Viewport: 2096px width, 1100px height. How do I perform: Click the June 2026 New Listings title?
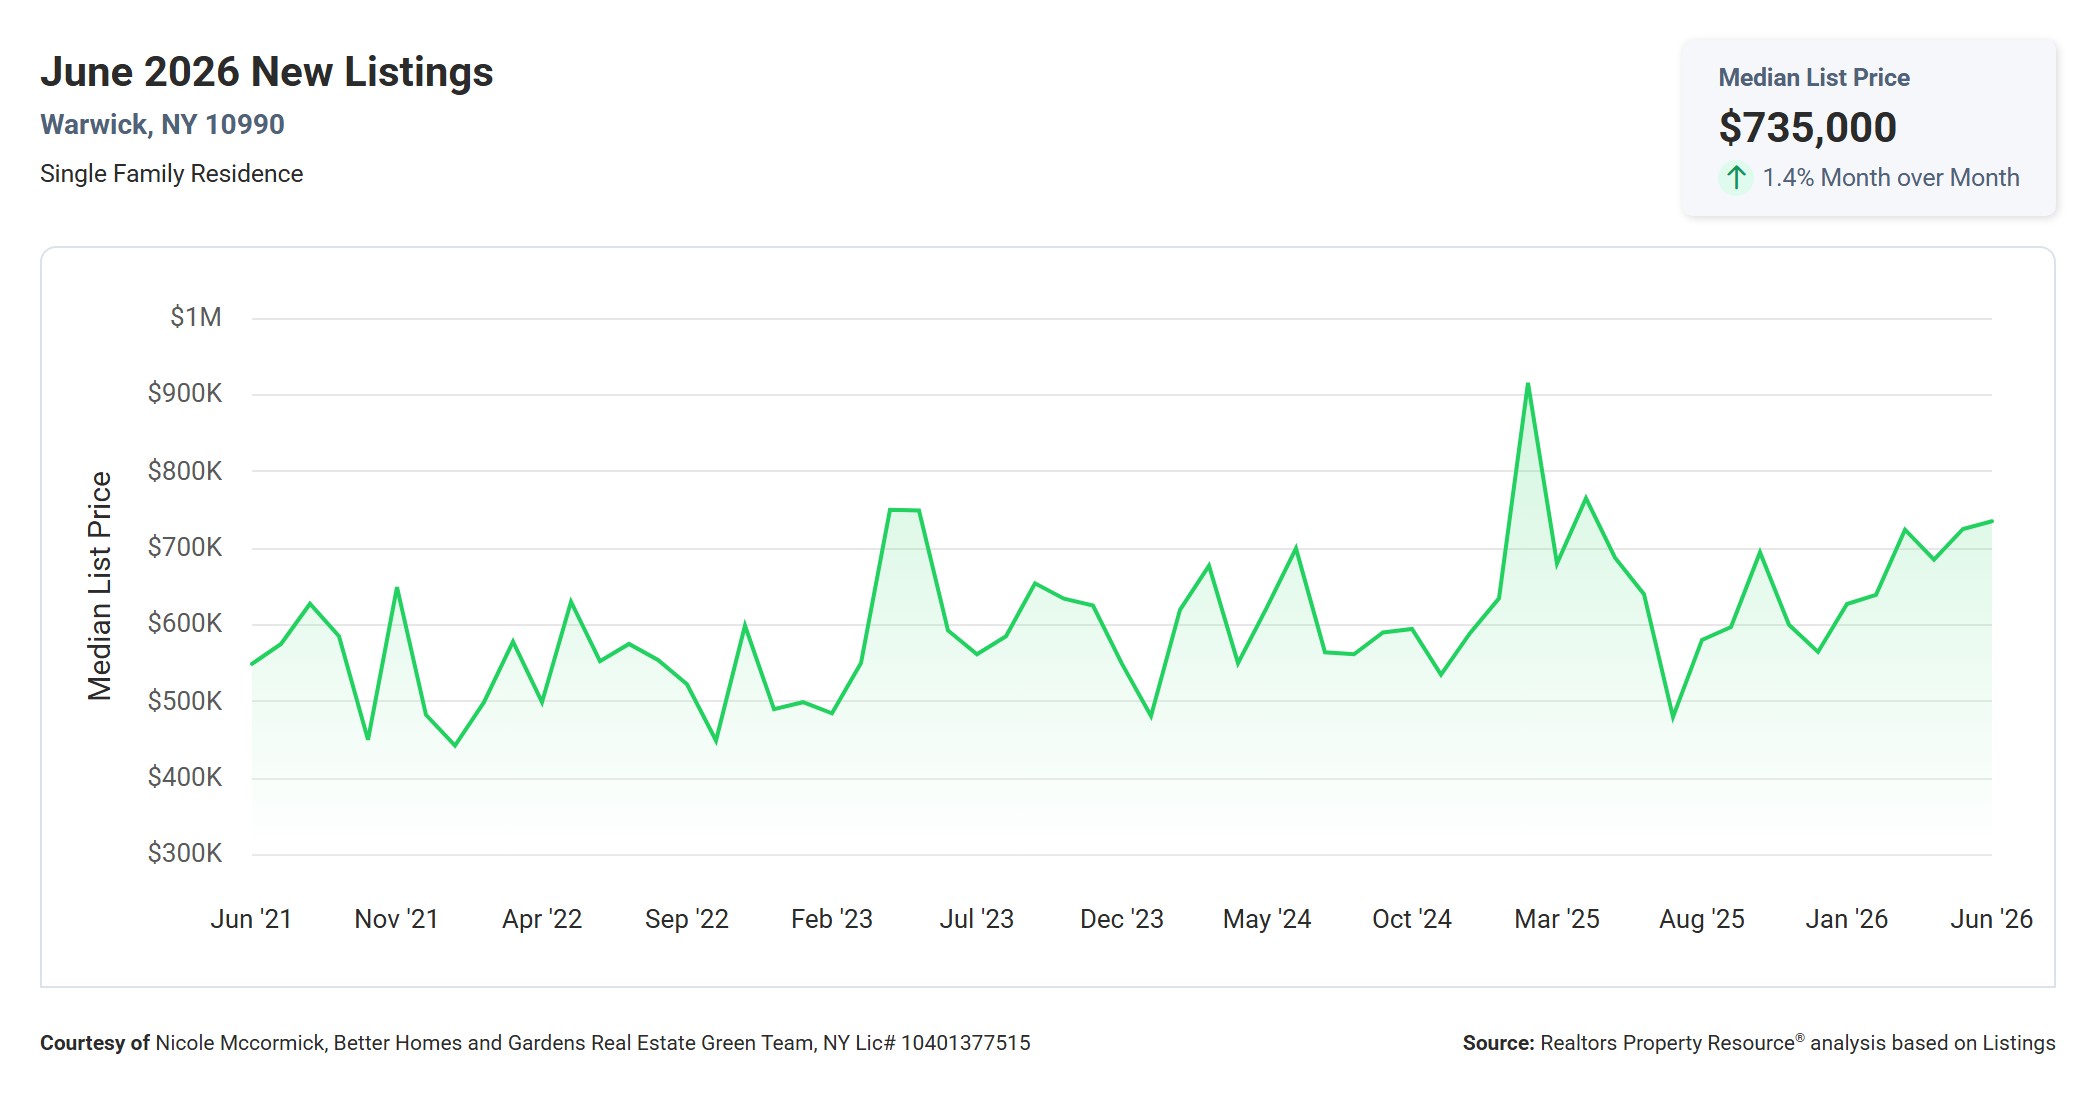point(267,72)
